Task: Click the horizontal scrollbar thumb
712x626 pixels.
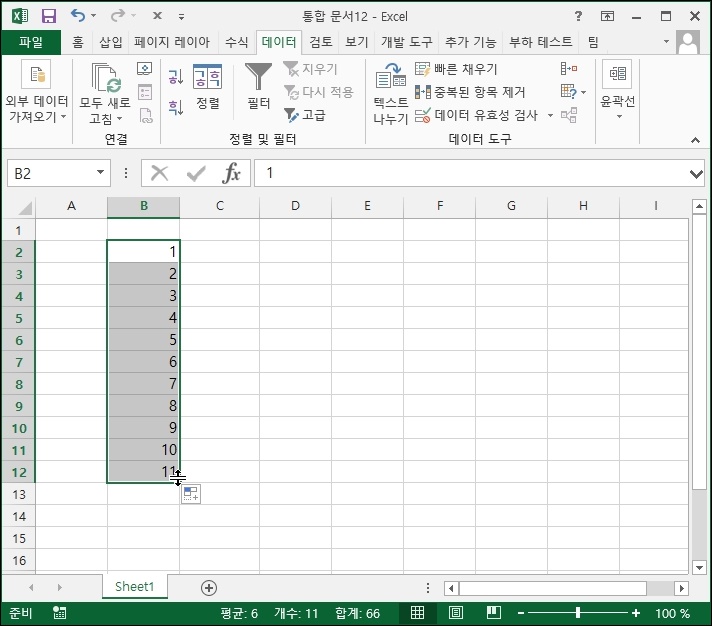Action: tap(553, 588)
